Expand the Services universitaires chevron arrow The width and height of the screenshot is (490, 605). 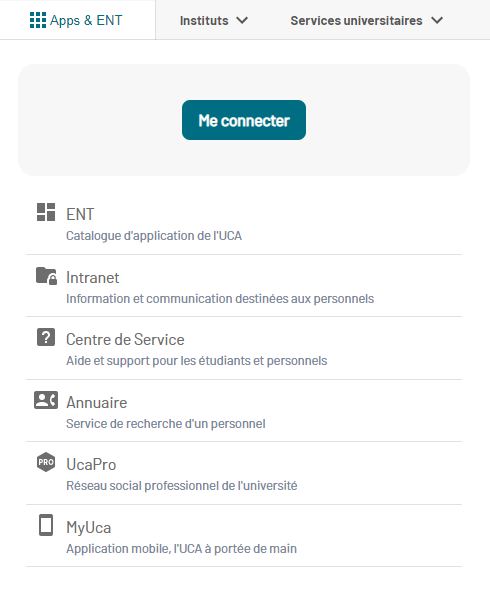pyautogui.click(x=437, y=20)
